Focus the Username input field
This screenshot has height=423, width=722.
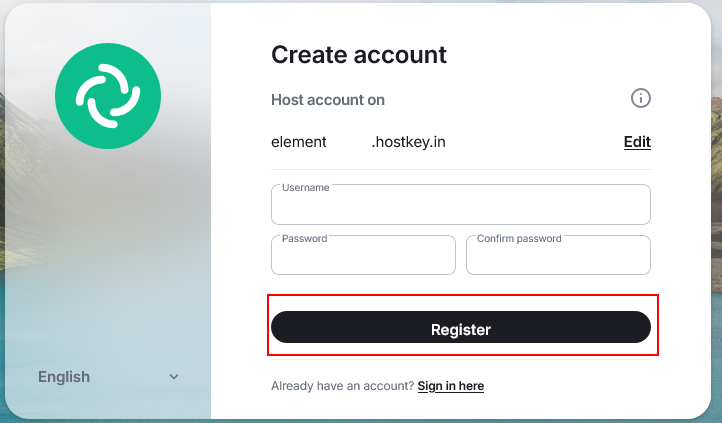point(460,208)
